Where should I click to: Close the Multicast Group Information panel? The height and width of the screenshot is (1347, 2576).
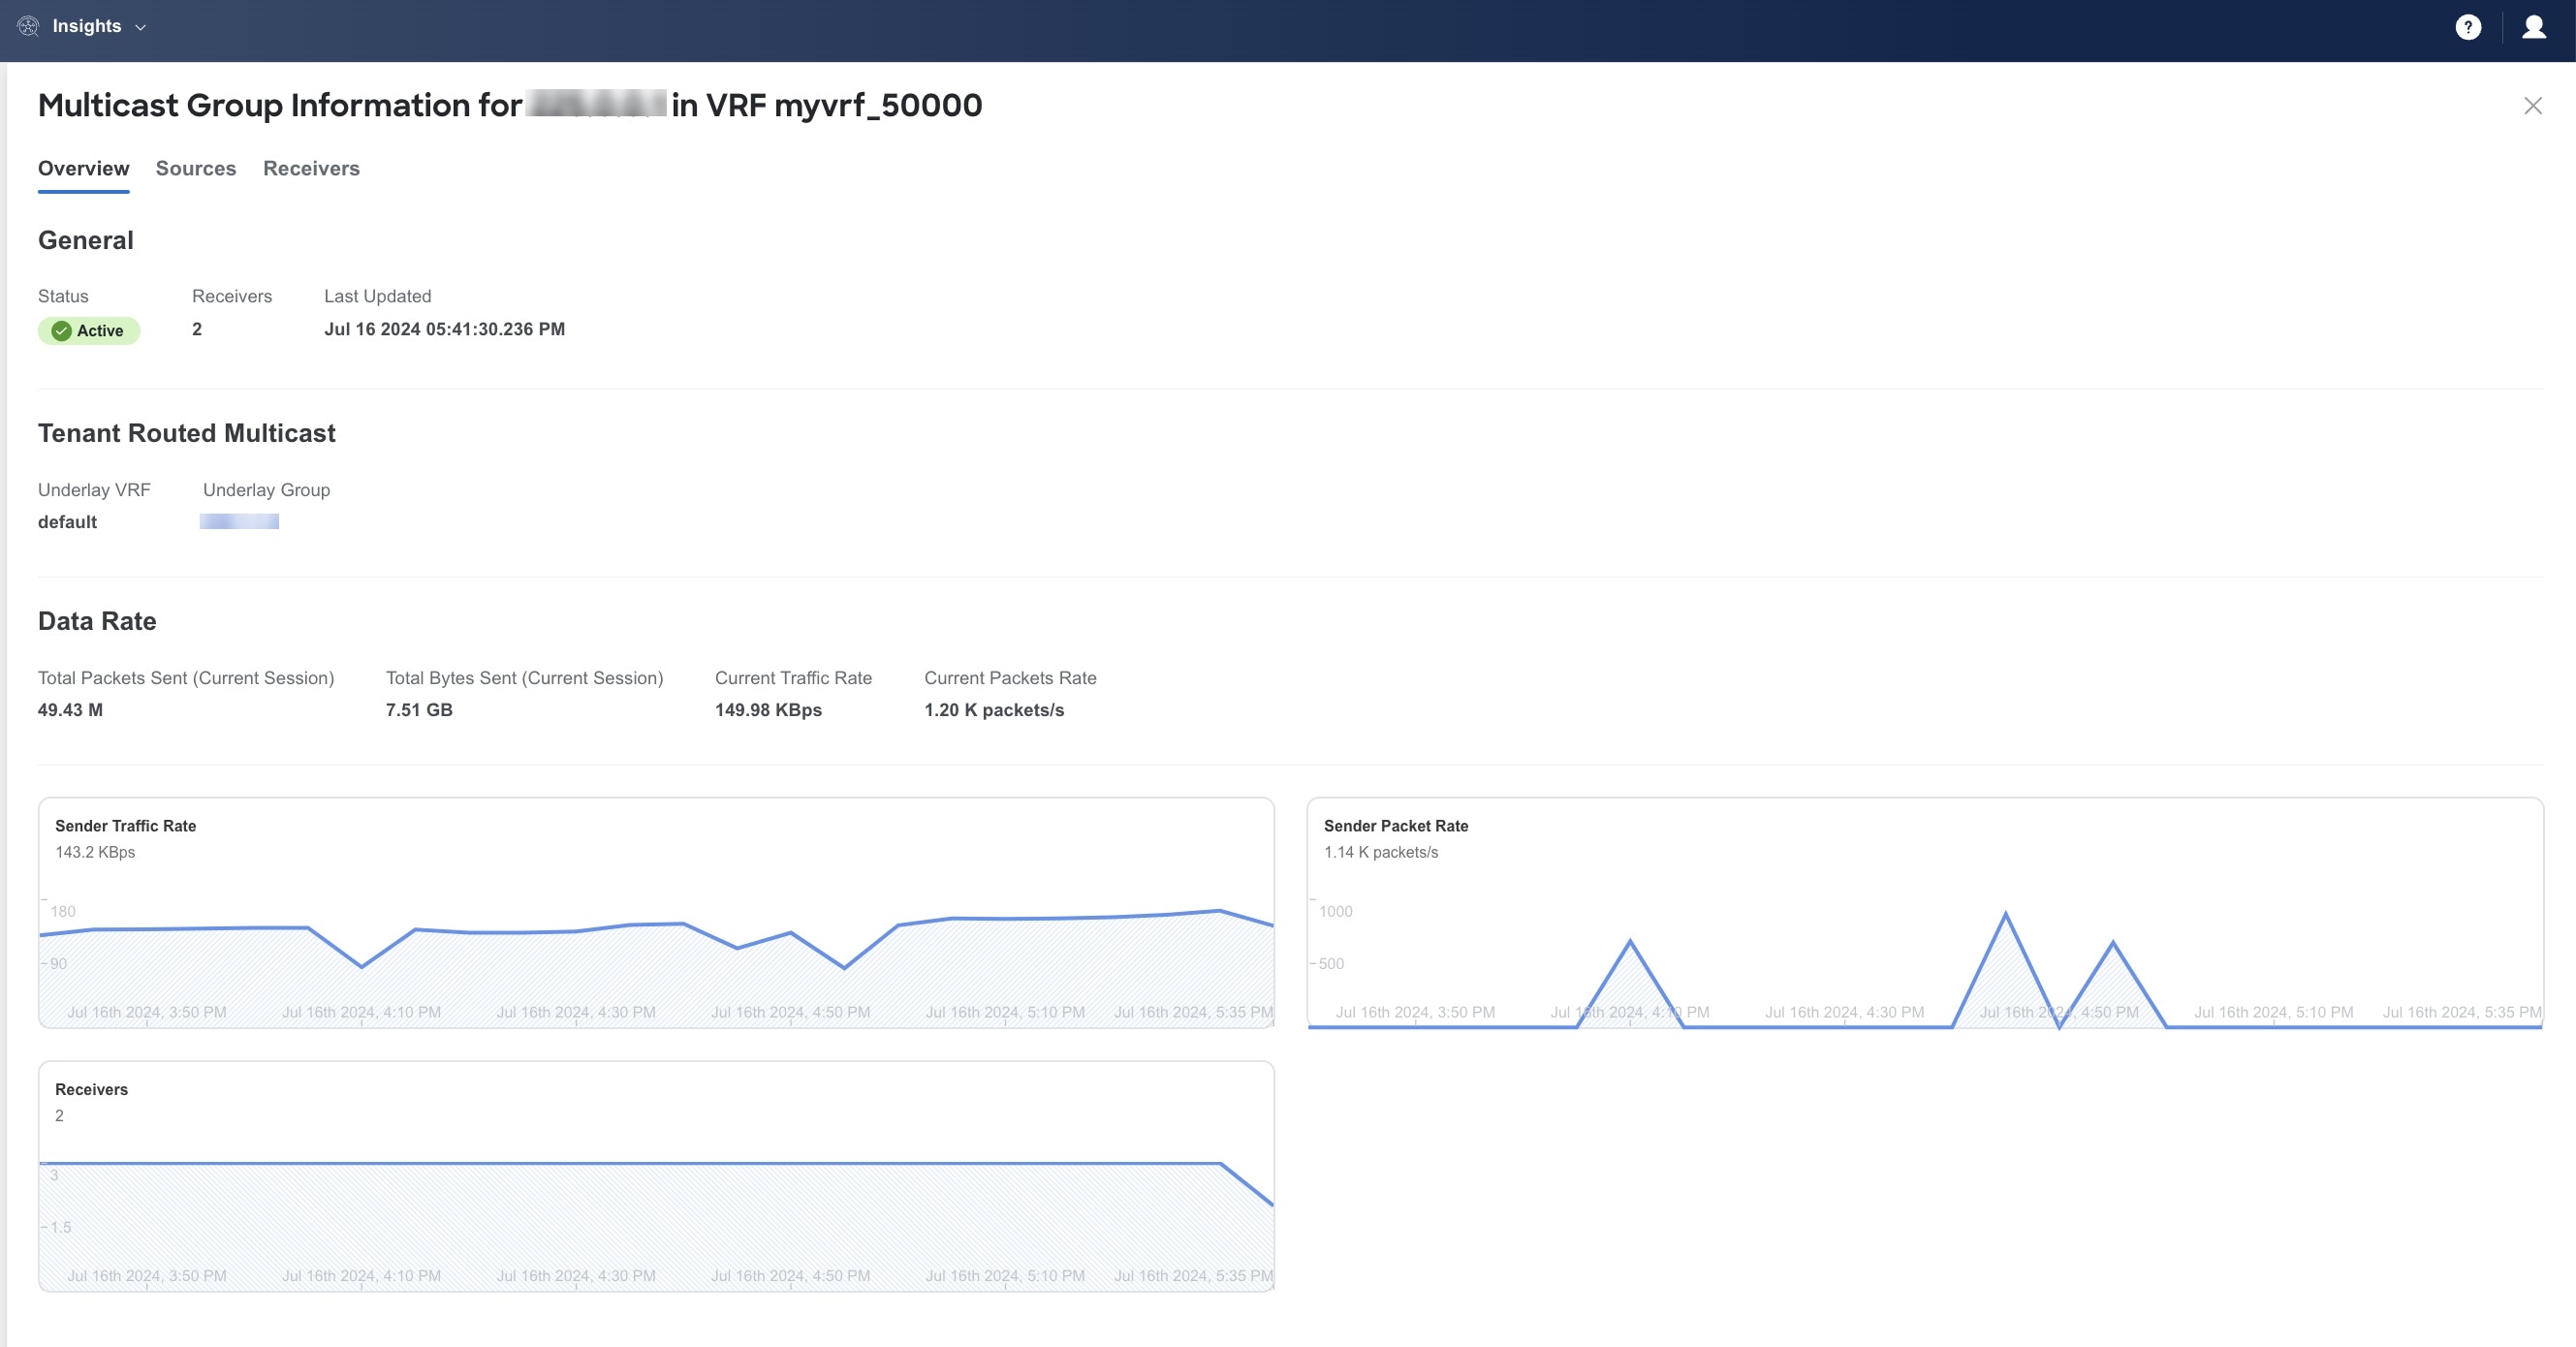coord(2532,106)
